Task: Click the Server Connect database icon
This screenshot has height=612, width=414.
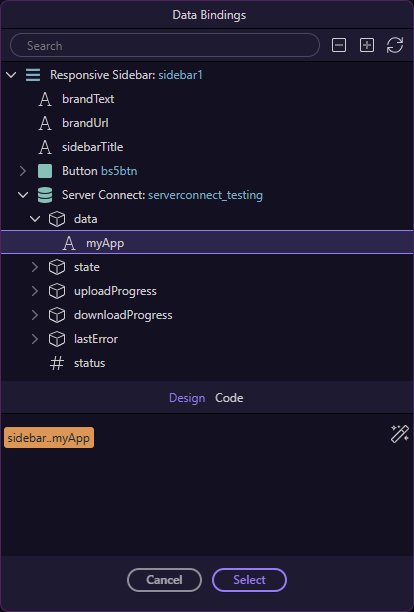Action: (x=45, y=195)
